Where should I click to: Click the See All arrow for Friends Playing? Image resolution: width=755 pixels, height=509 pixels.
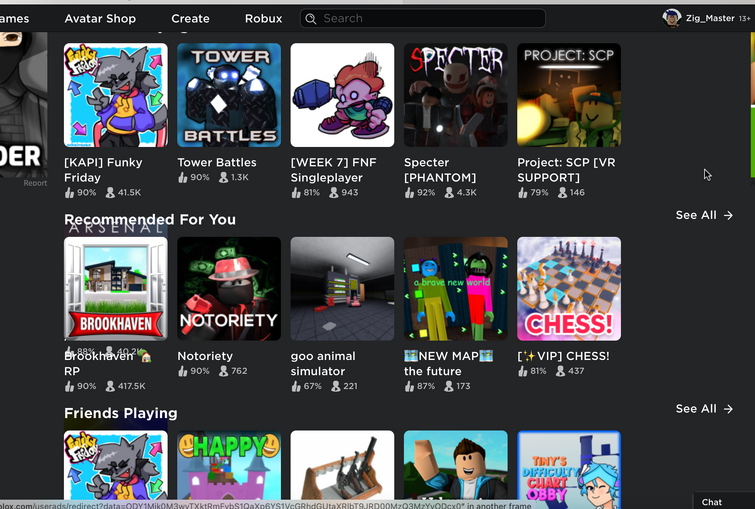pos(729,409)
